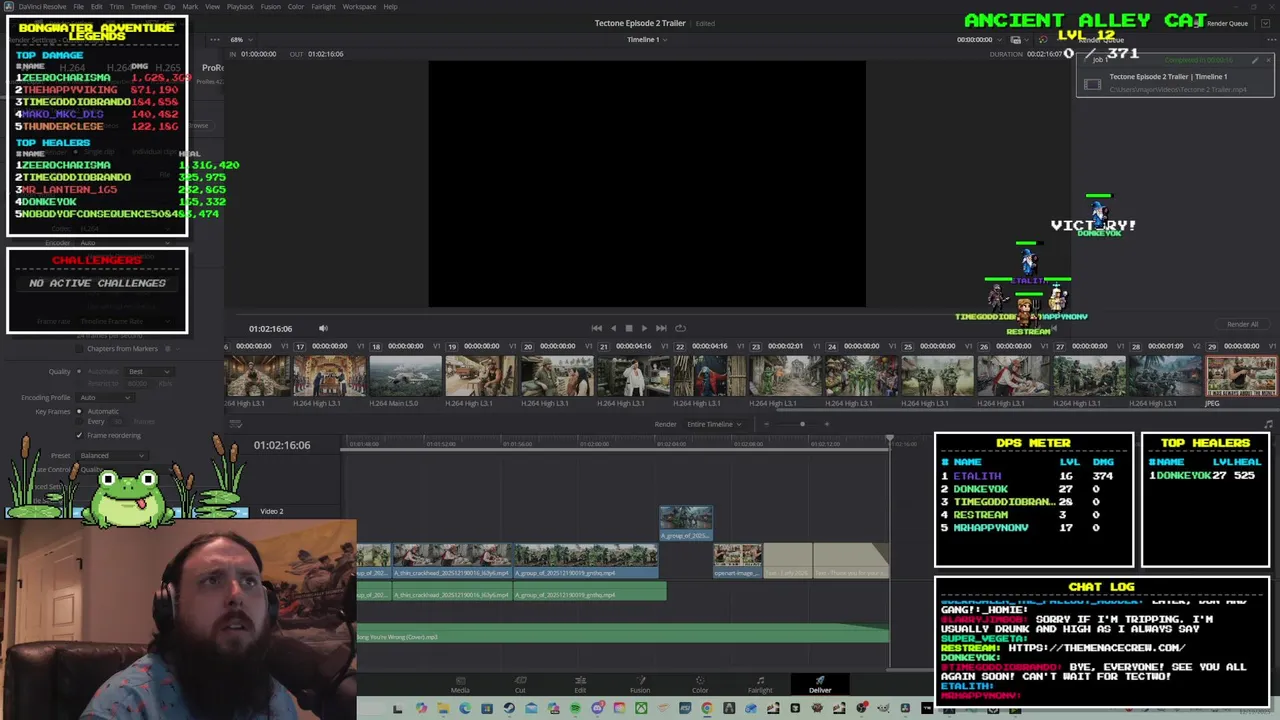This screenshot has height=720, width=1280.
Task: Open Spotify in the taskbar
Action: pyautogui.click(x=575, y=709)
